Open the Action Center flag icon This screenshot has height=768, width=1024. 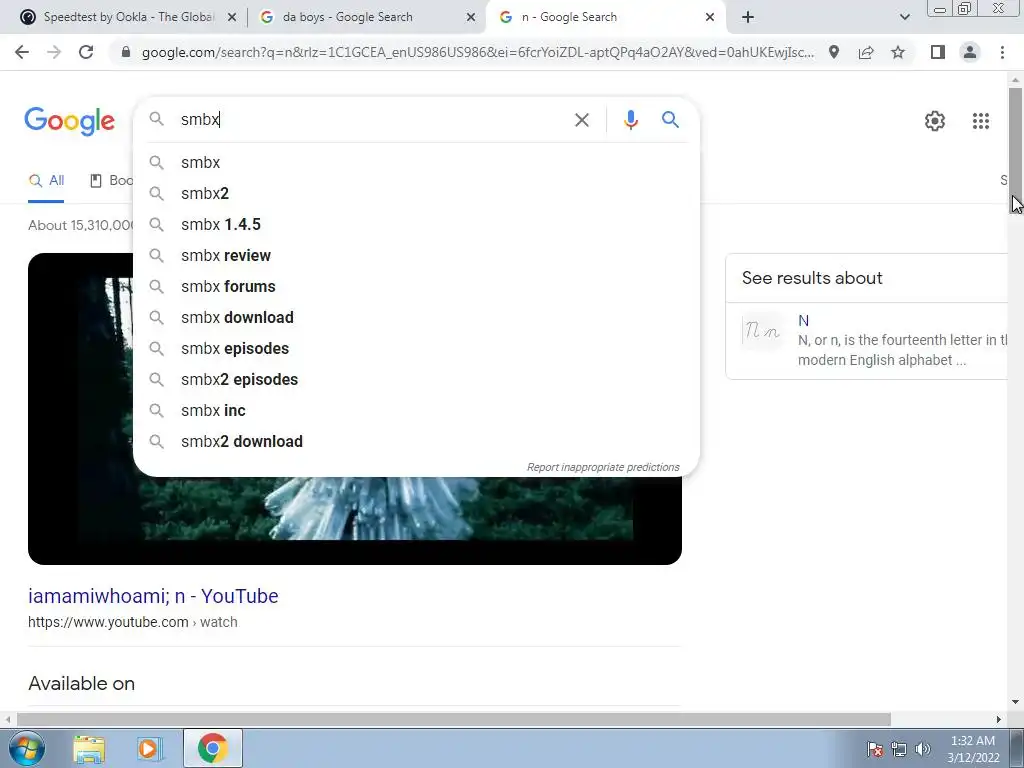pyautogui.click(x=875, y=749)
